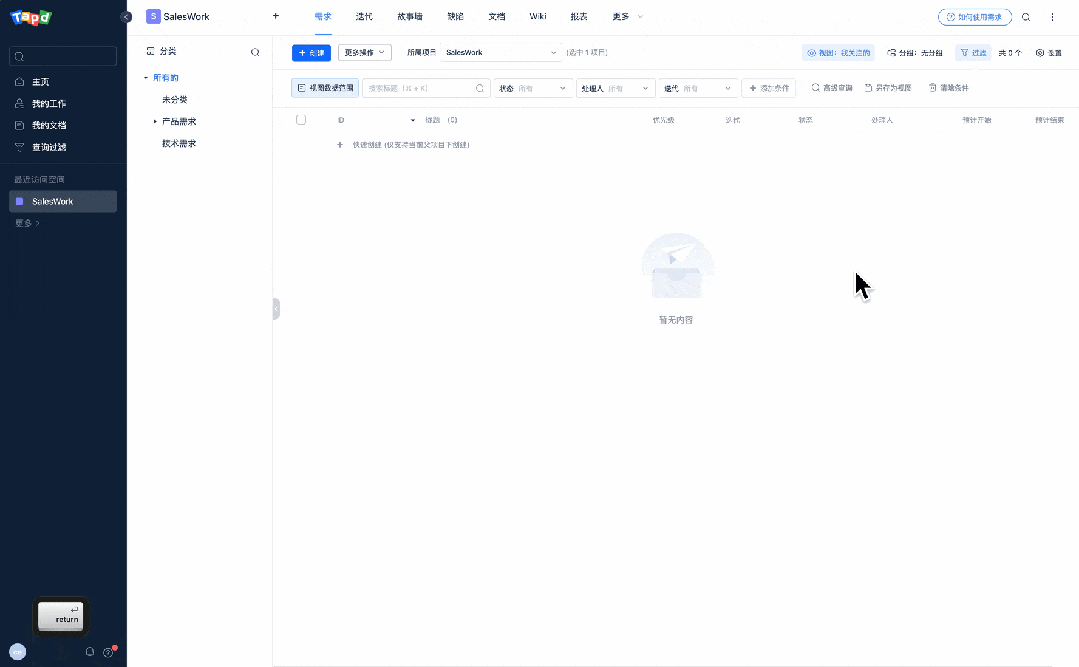Image resolution: width=1079 pixels, height=667 pixels.
Task: Open the help question mark icon
Action: pyautogui.click(x=109, y=652)
